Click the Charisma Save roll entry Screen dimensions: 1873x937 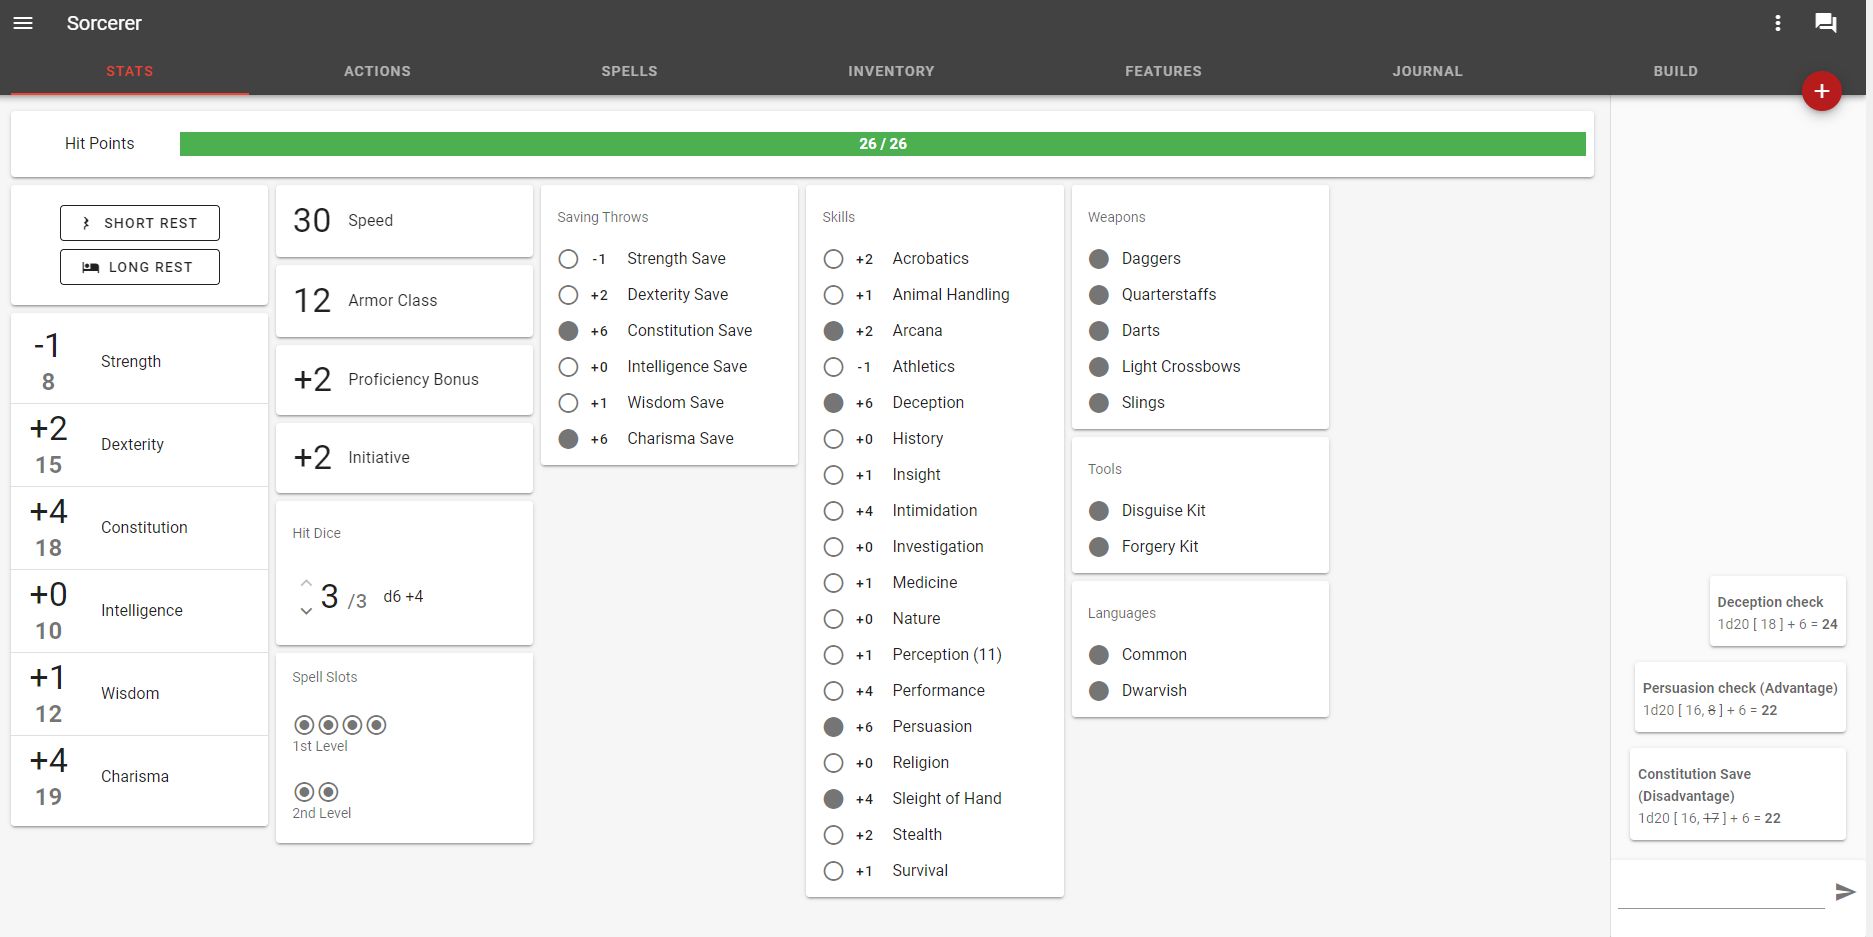[x=679, y=438]
